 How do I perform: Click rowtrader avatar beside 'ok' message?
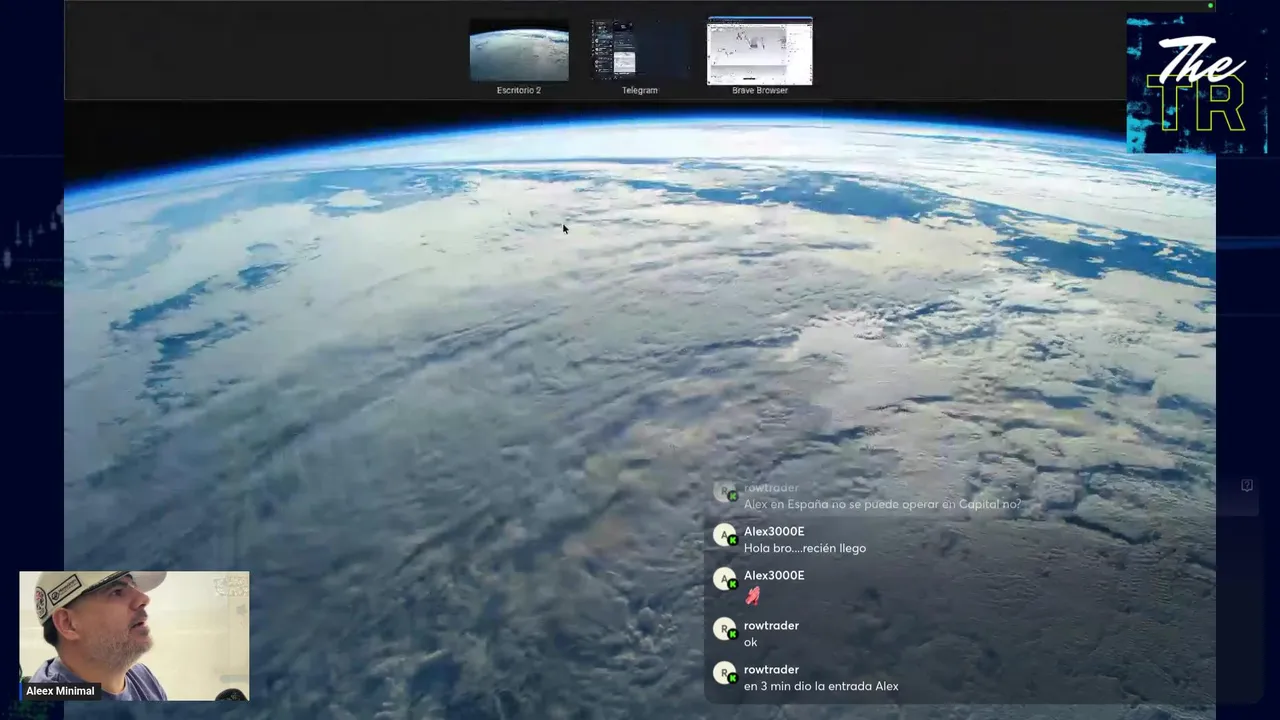[x=725, y=630]
